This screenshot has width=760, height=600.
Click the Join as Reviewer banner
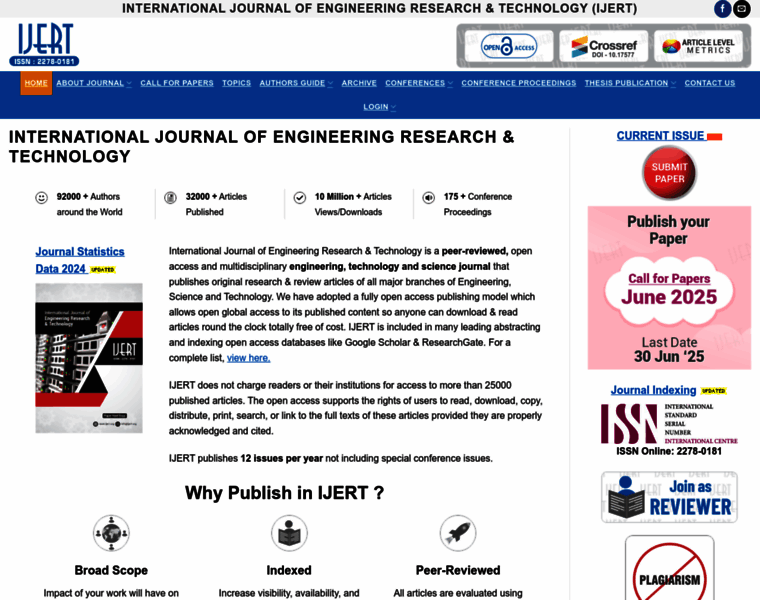coord(669,497)
